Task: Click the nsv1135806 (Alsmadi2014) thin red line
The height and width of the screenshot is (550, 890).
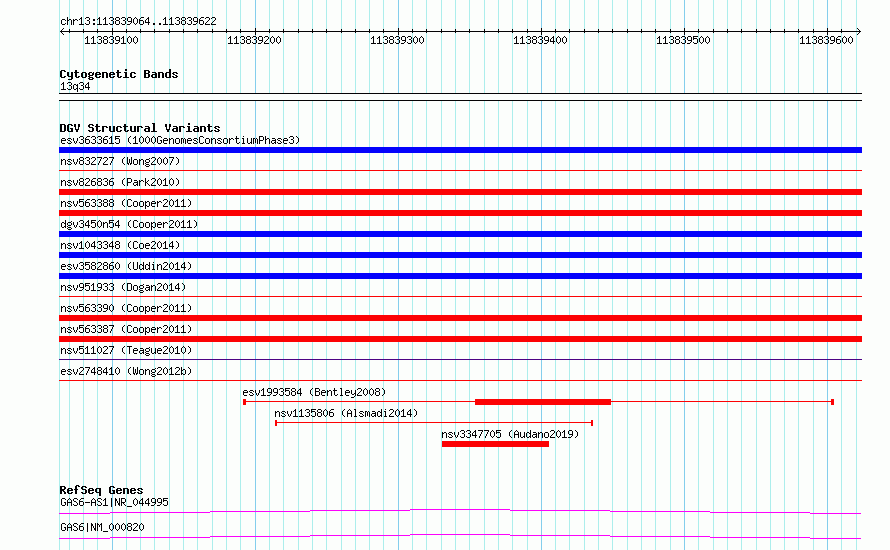Action: 434,423
